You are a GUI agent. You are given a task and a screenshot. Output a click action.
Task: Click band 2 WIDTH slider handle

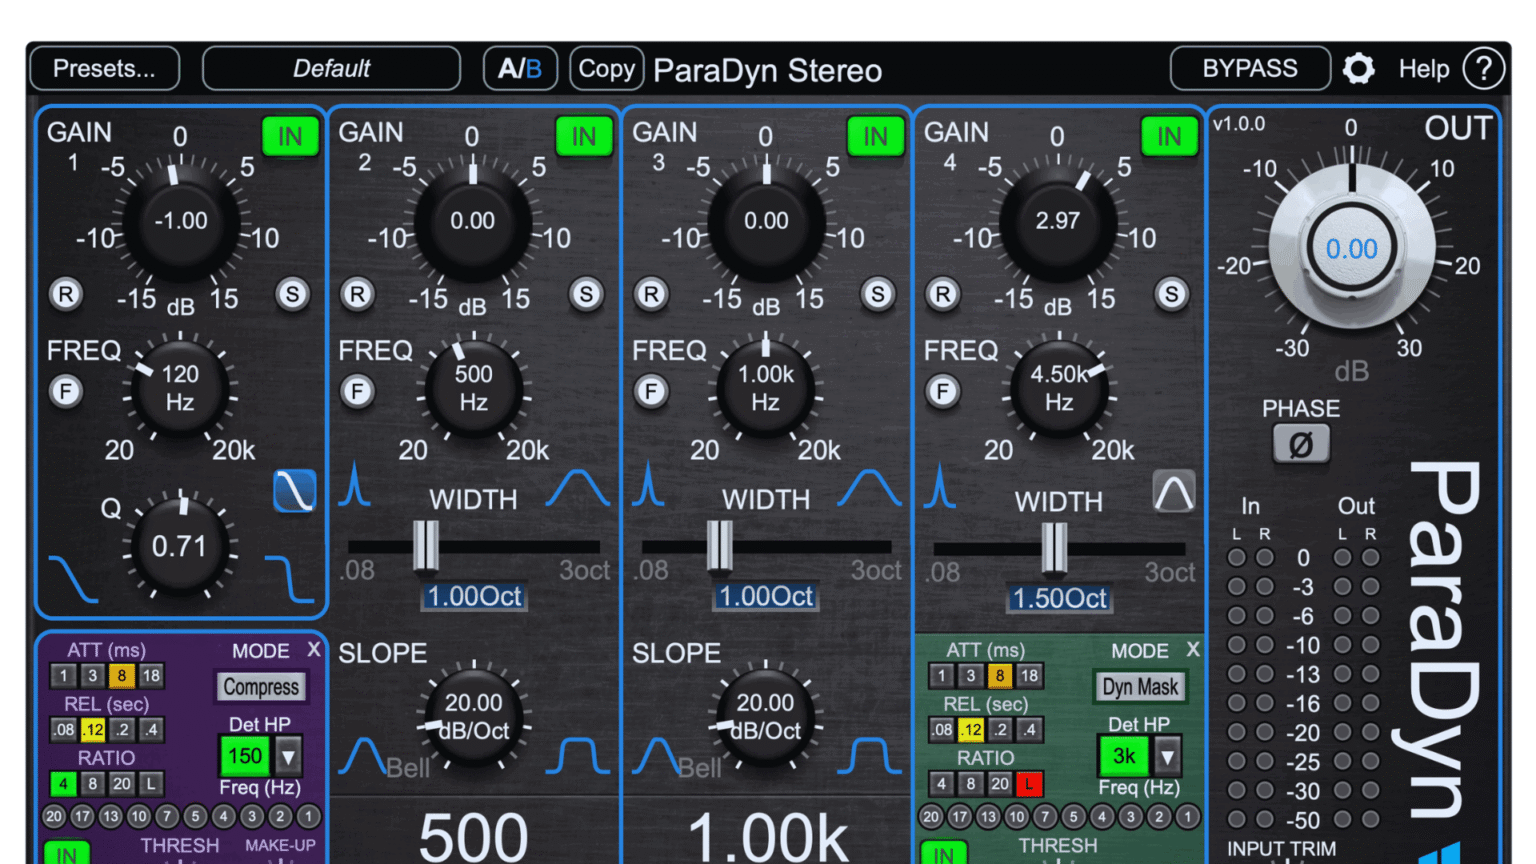pyautogui.click(x=426, y=546)
